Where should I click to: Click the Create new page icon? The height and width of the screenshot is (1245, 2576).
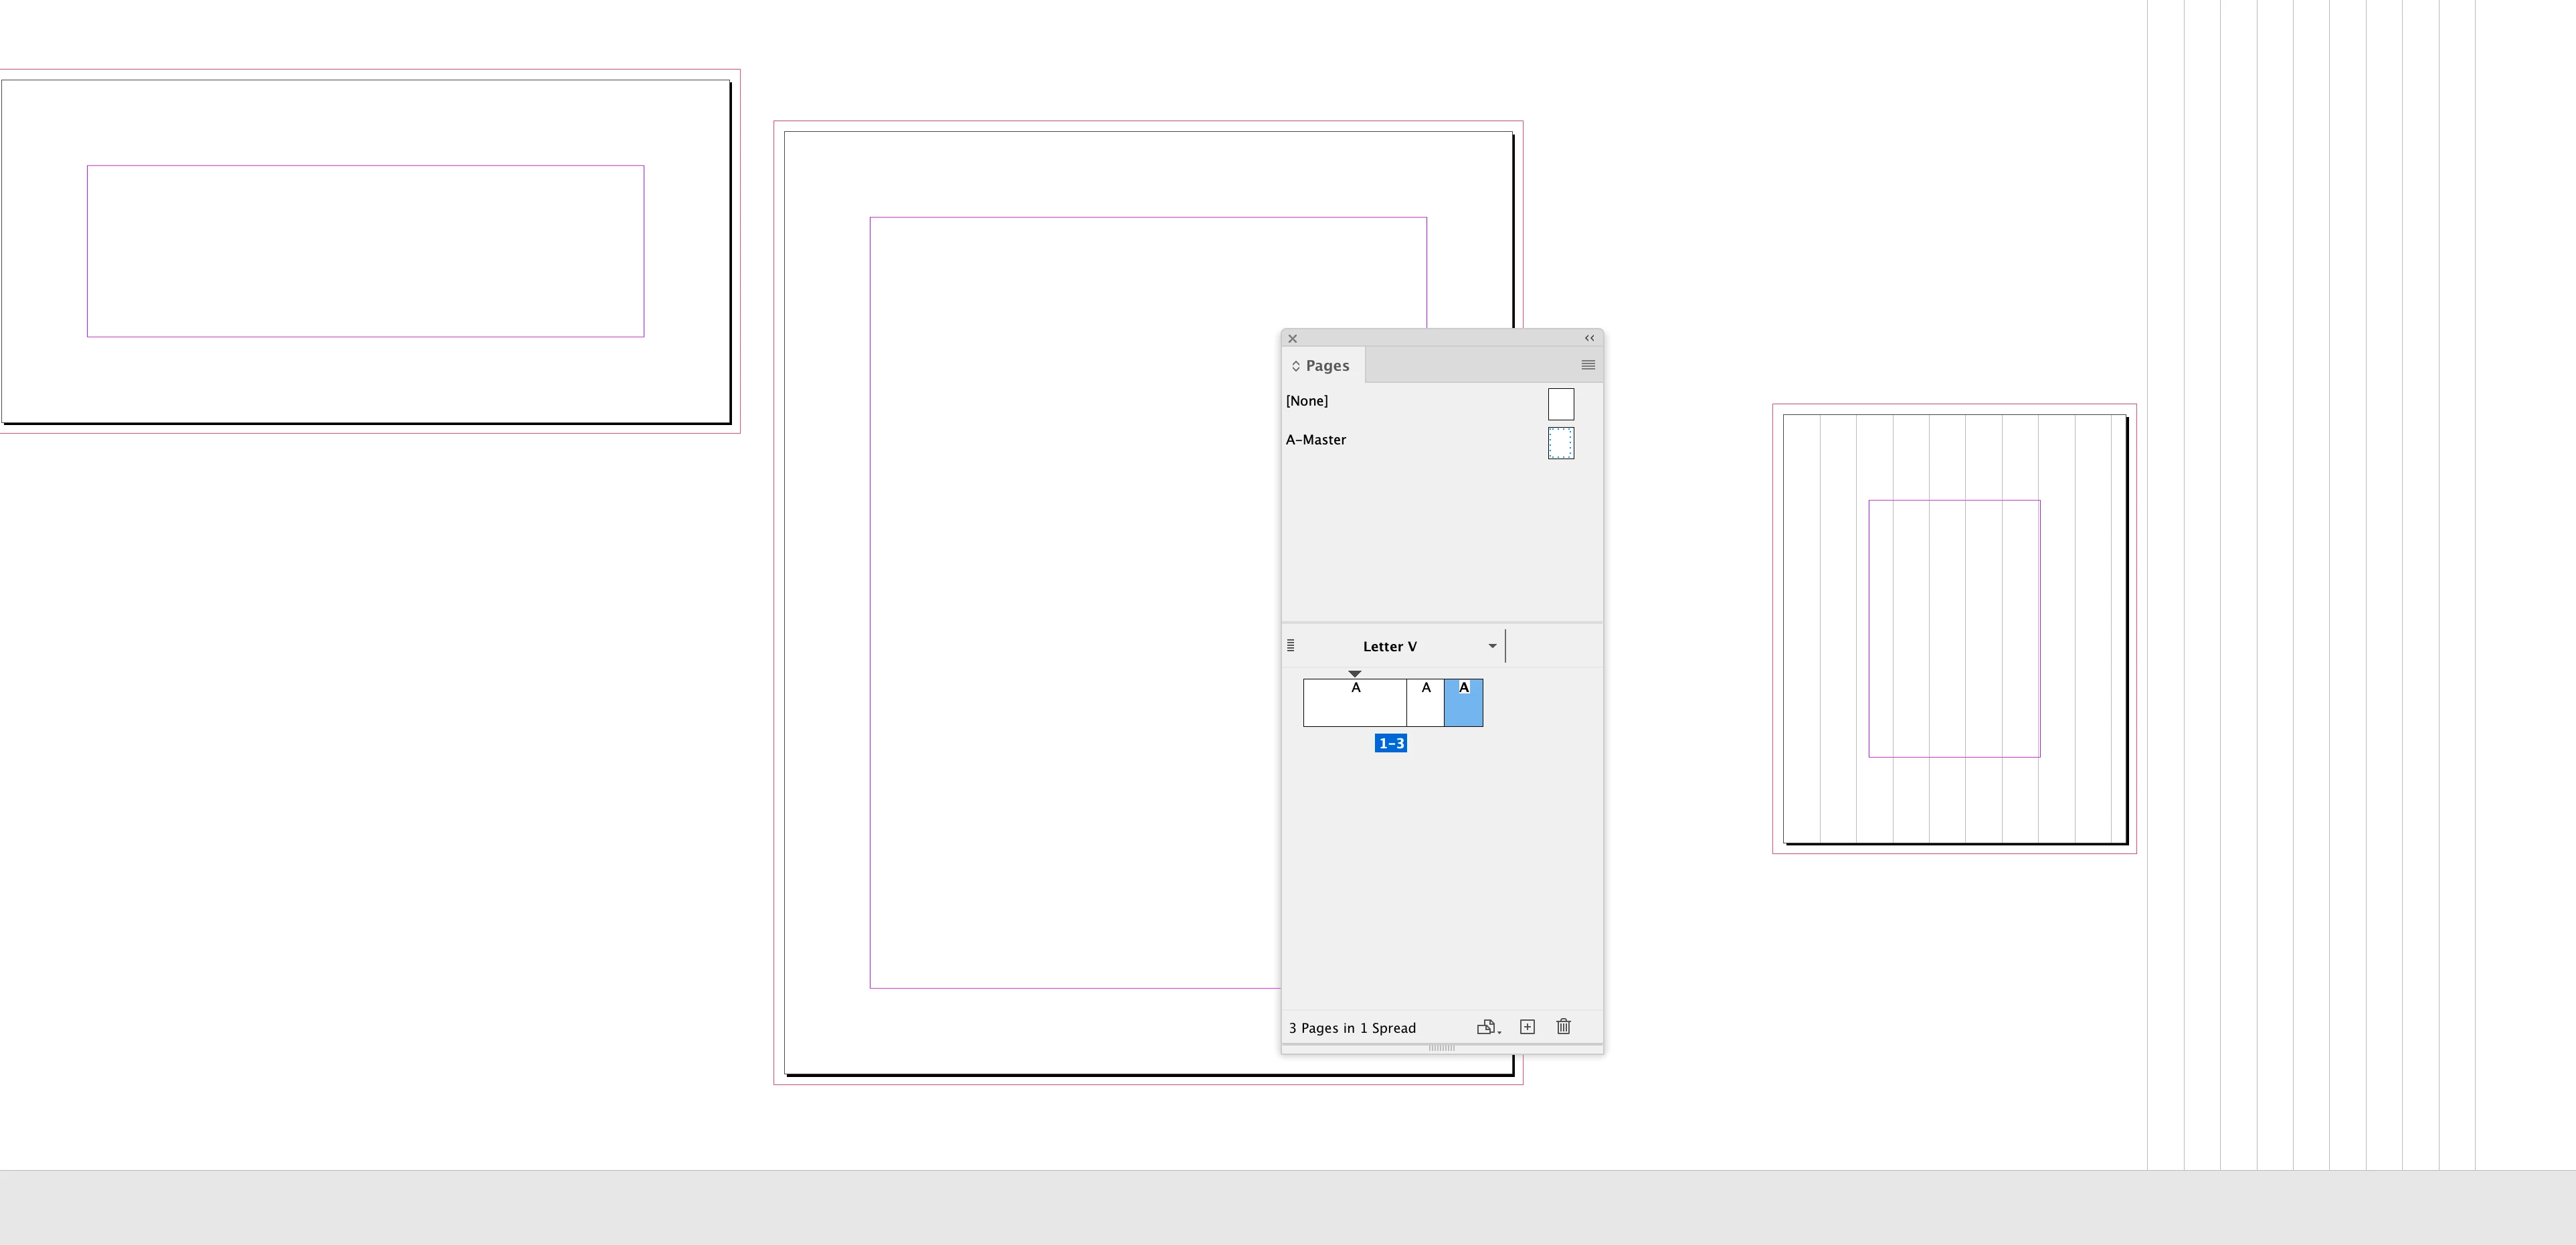pyautogui.click(x=1527, y=1027)
